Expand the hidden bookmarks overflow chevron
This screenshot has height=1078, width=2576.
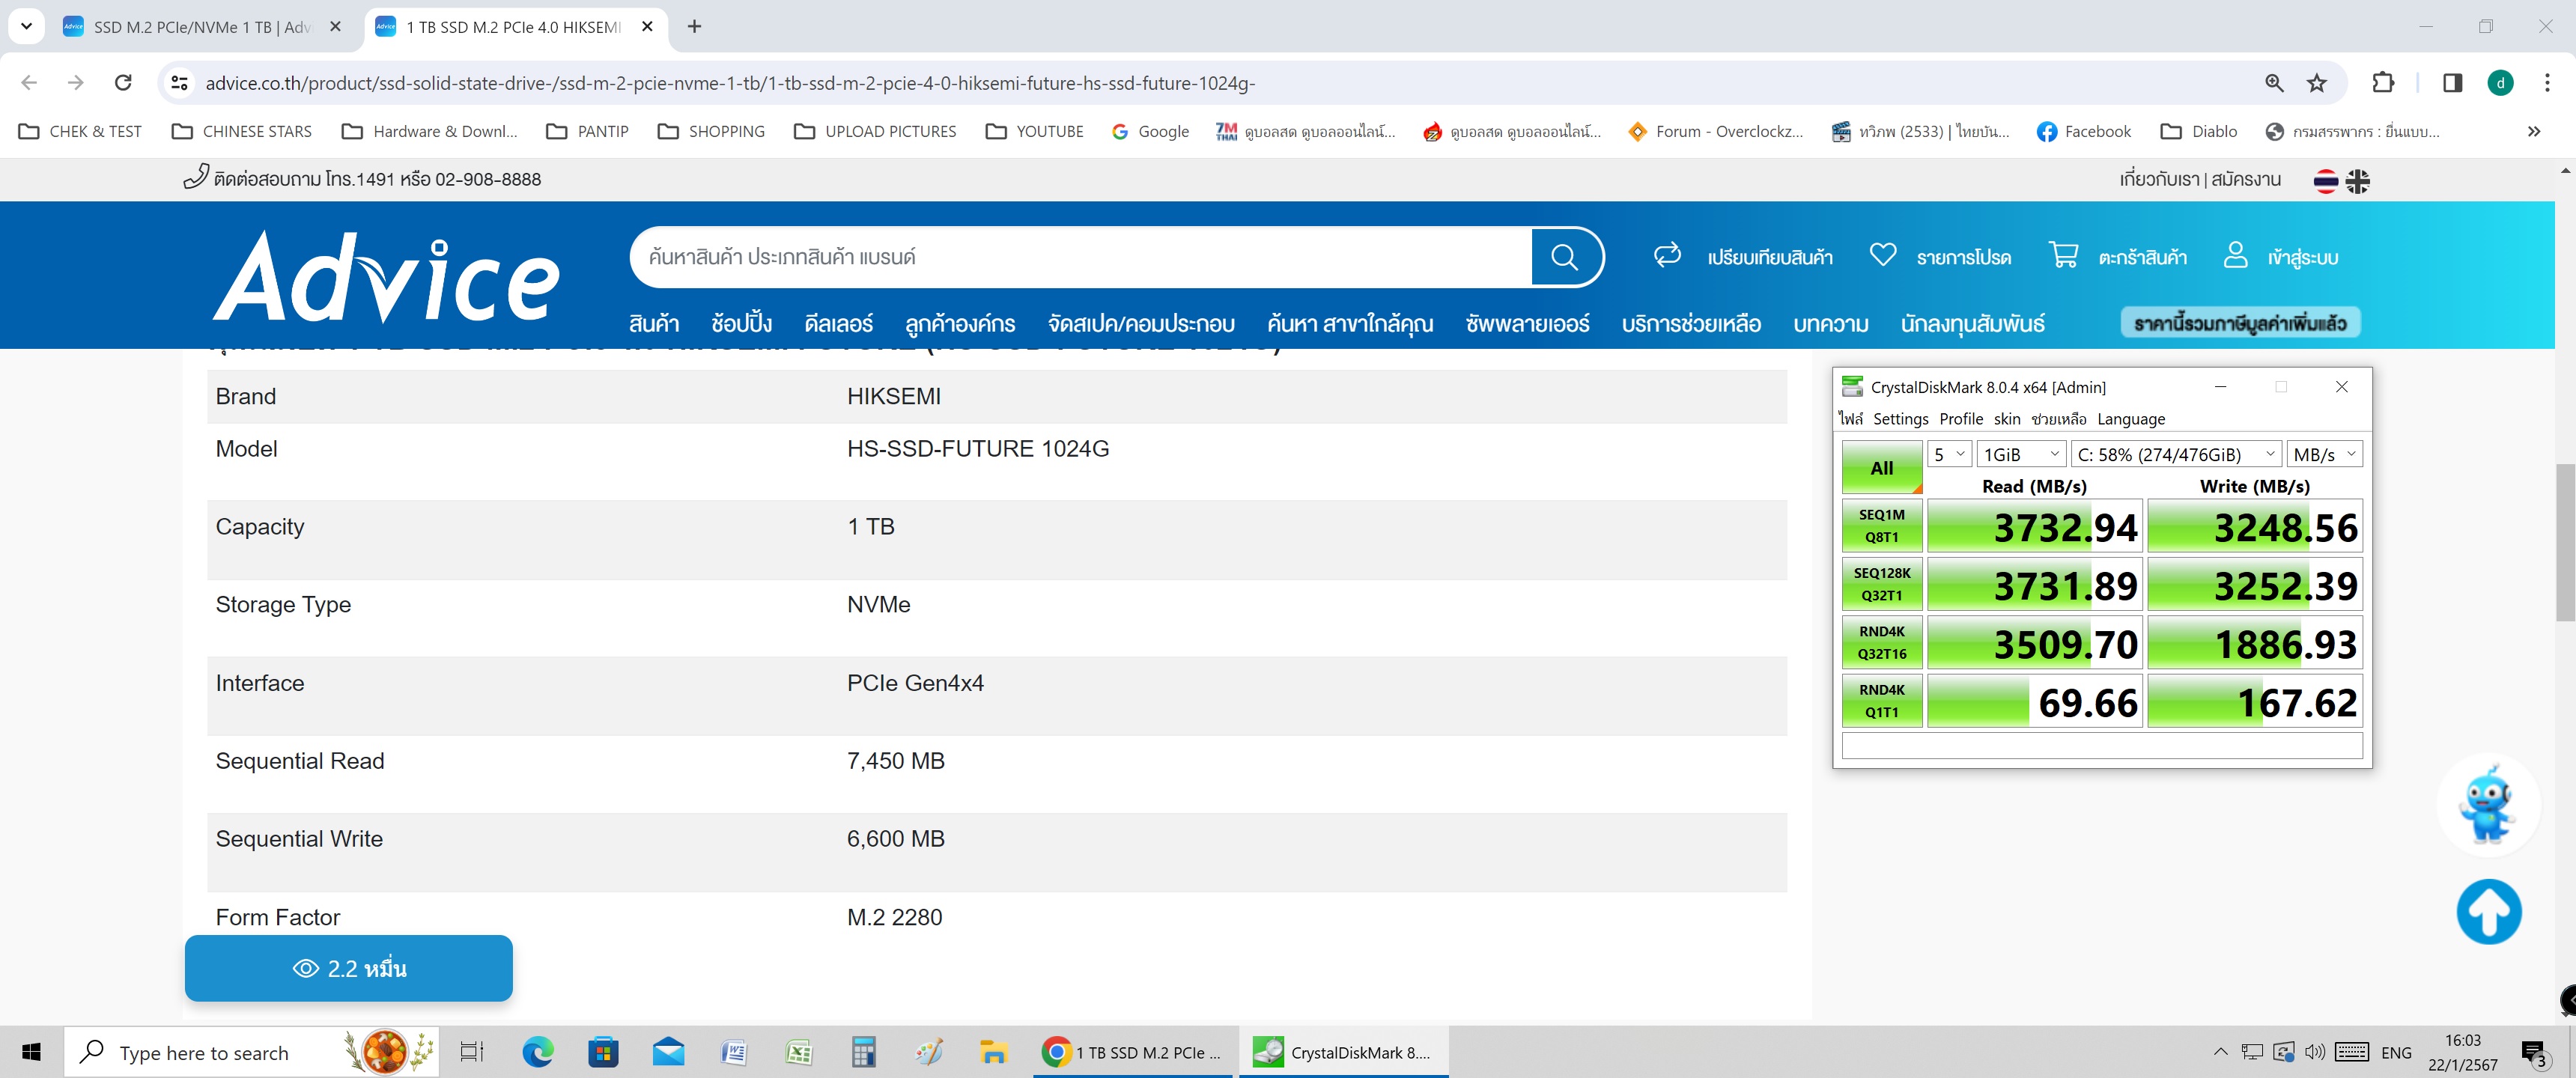(2533, 131)
